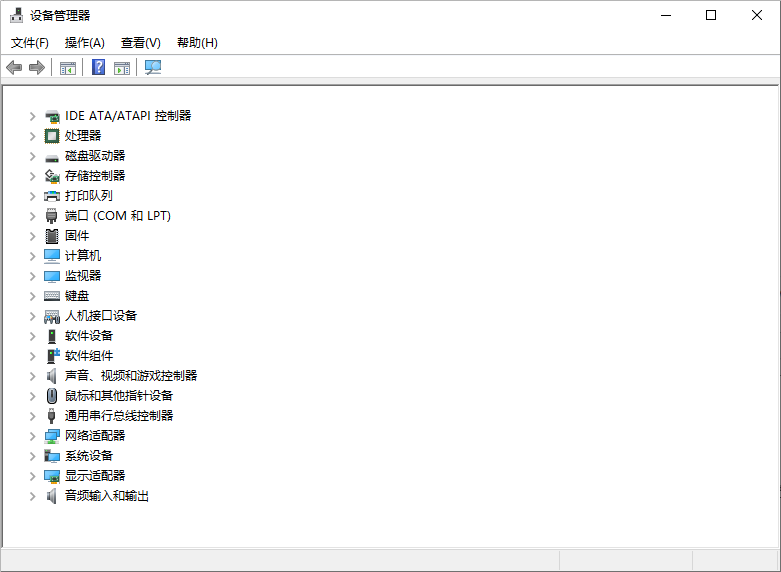Select the 软件组件 text label
Image resolution: width=781 pixels, height=572 pixels.
click(x=89, y=356)
